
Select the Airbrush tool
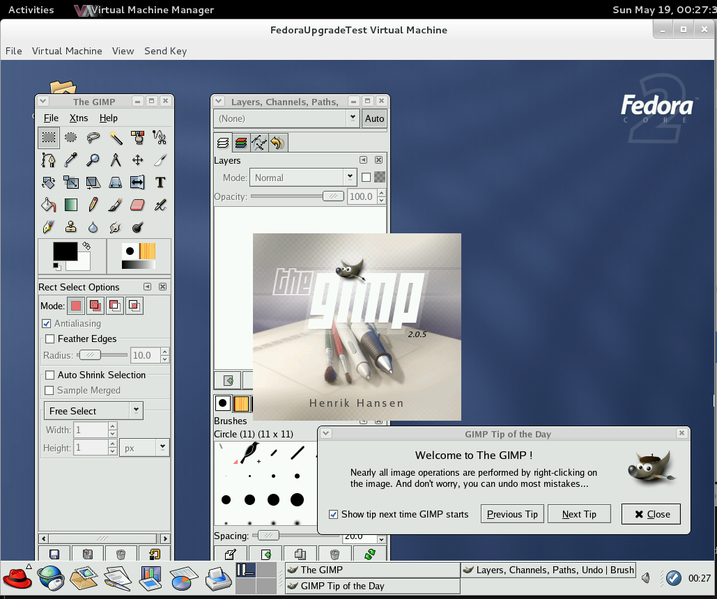click(160, 205)
